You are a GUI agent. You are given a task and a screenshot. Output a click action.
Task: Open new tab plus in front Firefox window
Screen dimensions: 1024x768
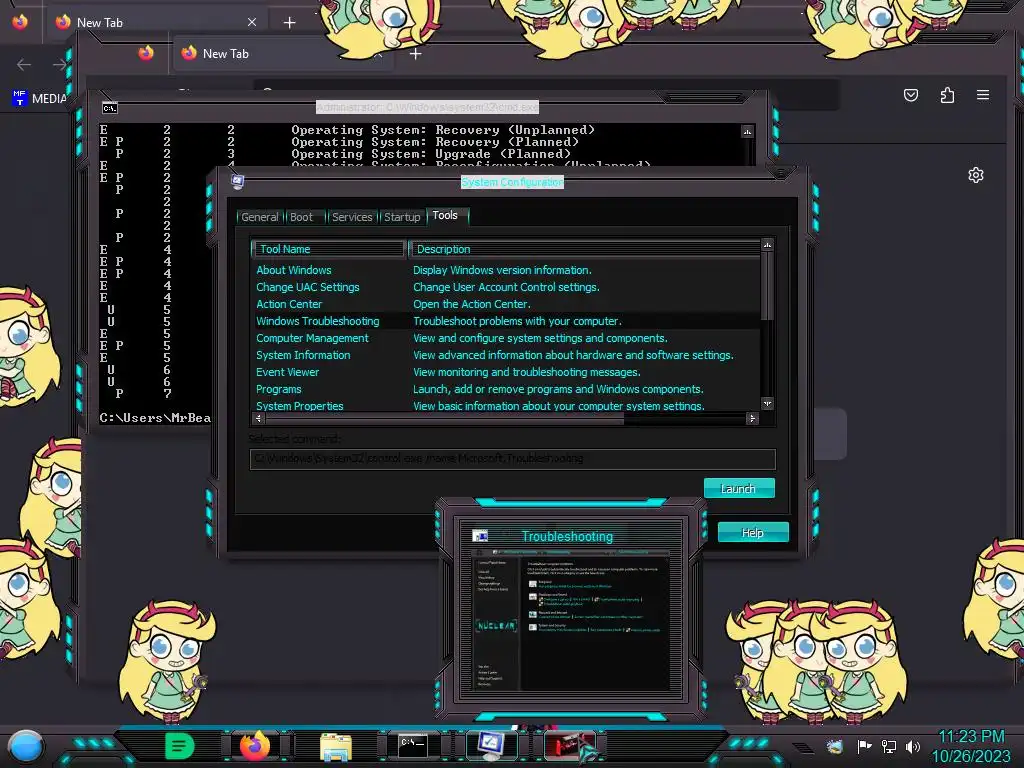[x=415, y=54]
